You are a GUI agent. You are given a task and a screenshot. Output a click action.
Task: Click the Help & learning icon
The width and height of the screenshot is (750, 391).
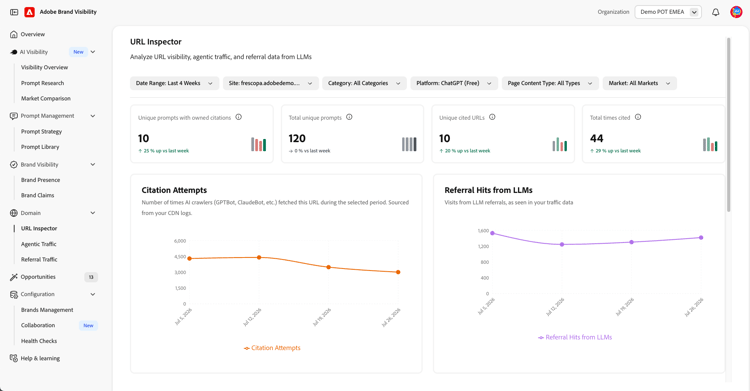pos(13,358)
